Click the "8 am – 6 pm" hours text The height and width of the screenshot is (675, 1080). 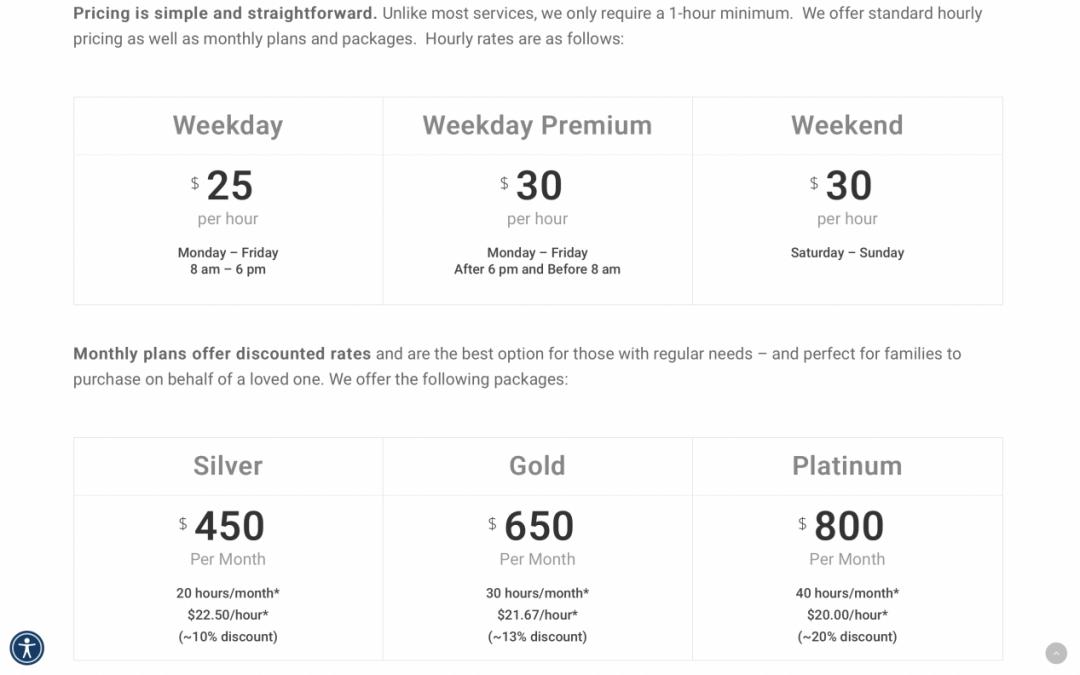(x=228, y=269)
